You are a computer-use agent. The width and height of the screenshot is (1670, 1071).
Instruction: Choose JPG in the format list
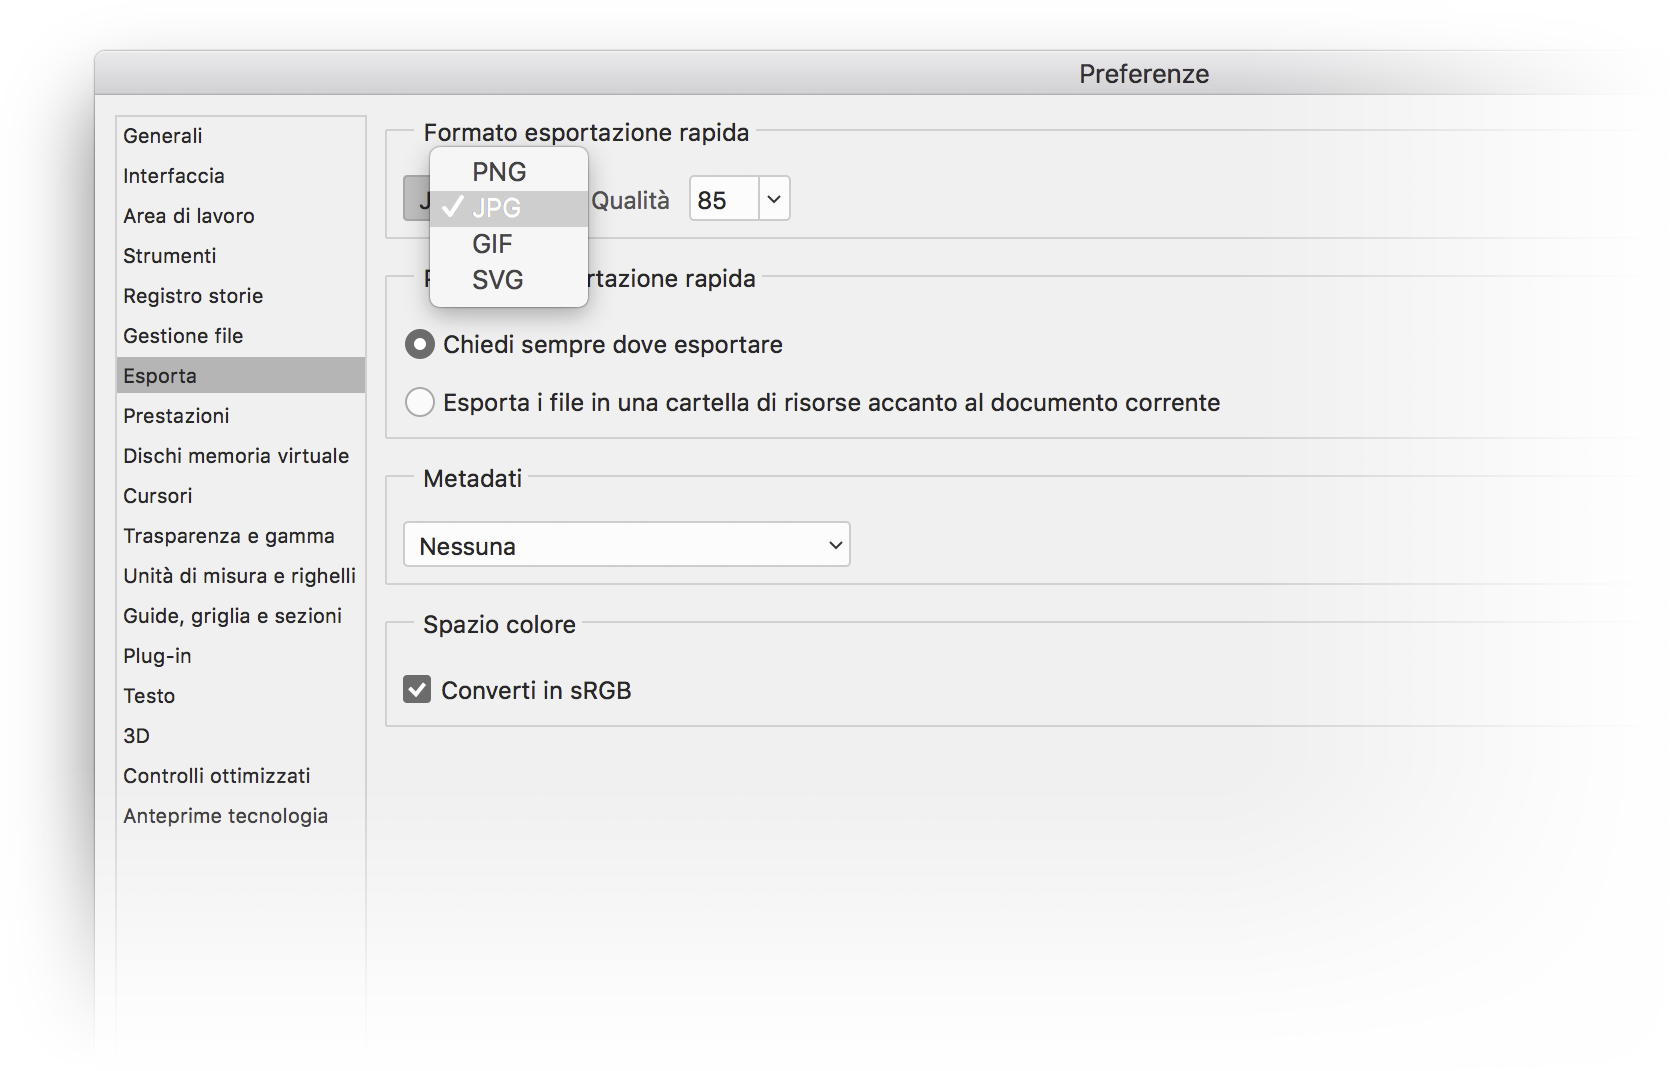click(497, 208)
